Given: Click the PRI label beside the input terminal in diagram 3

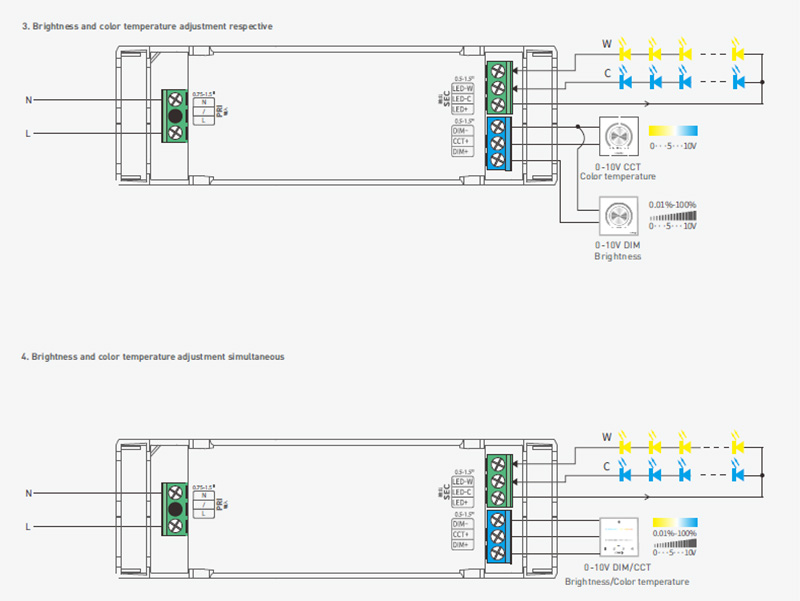Looking at the screenshot, I should pyautogui.click(x=220, y=111).
